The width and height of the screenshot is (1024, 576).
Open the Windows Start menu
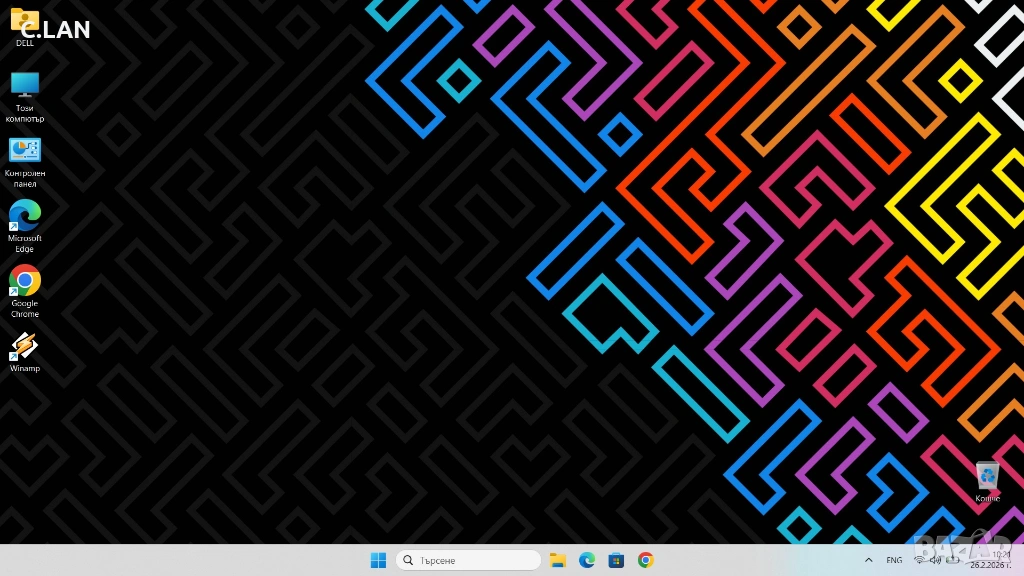coord(379,560)
